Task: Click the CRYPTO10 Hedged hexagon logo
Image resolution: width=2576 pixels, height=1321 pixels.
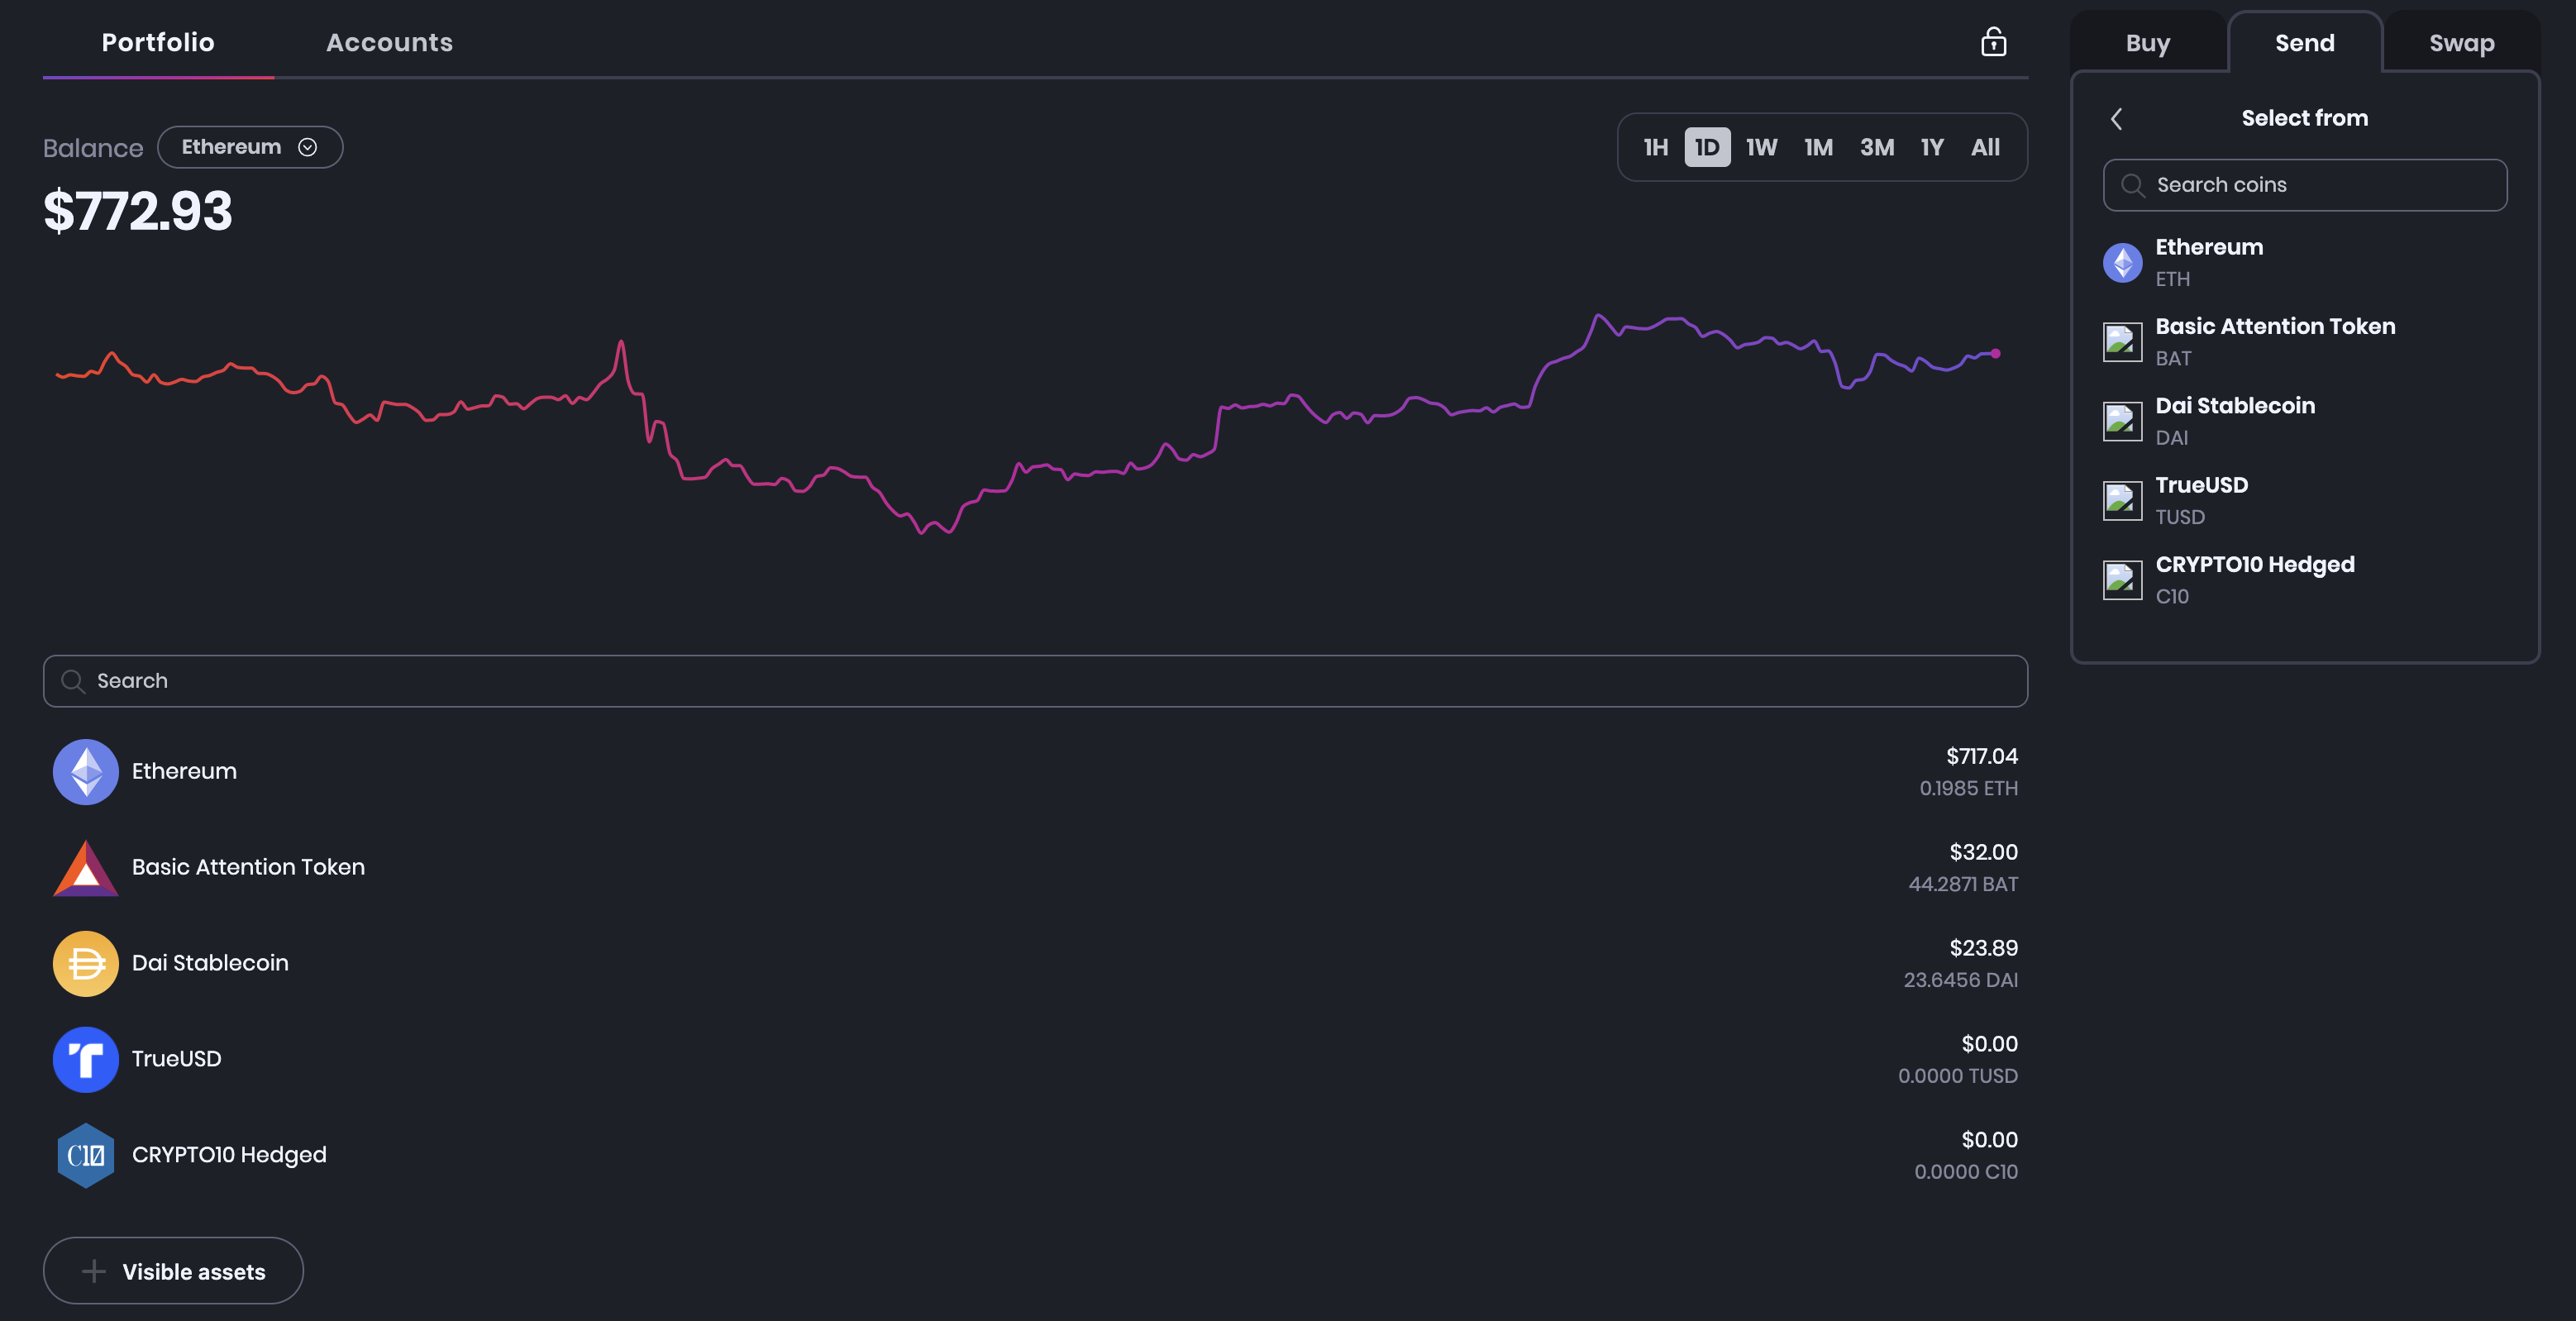Action: point(86,1155)
